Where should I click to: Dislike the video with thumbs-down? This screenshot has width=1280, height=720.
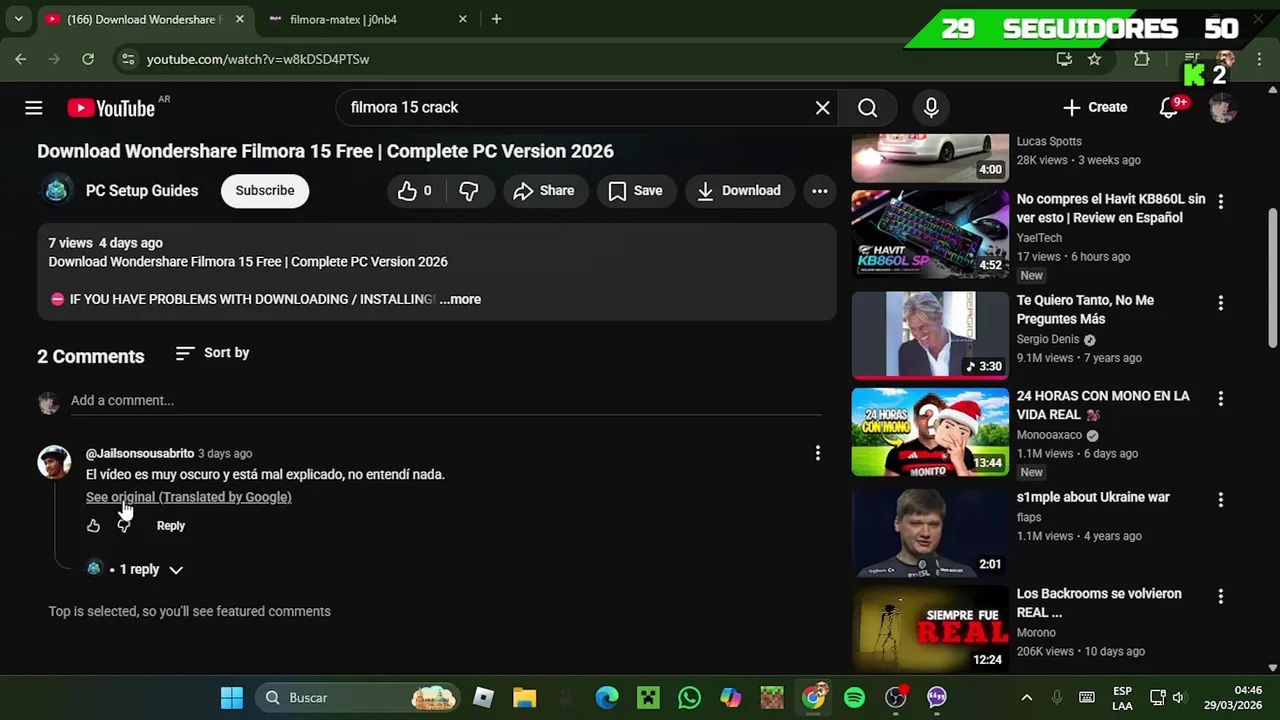coord(468,191)
